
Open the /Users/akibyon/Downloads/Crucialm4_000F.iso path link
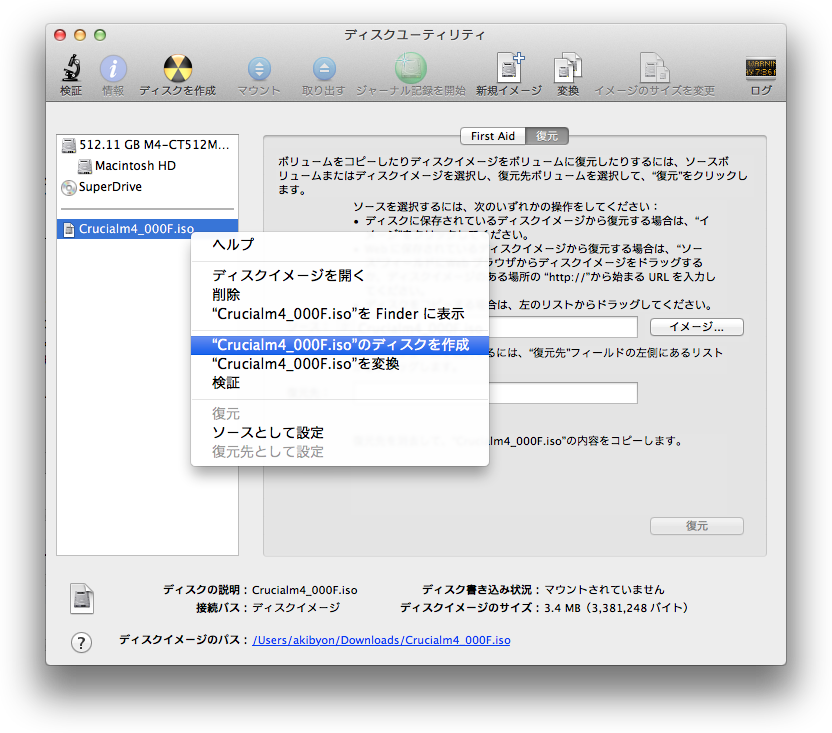click(x=382, y=640)
